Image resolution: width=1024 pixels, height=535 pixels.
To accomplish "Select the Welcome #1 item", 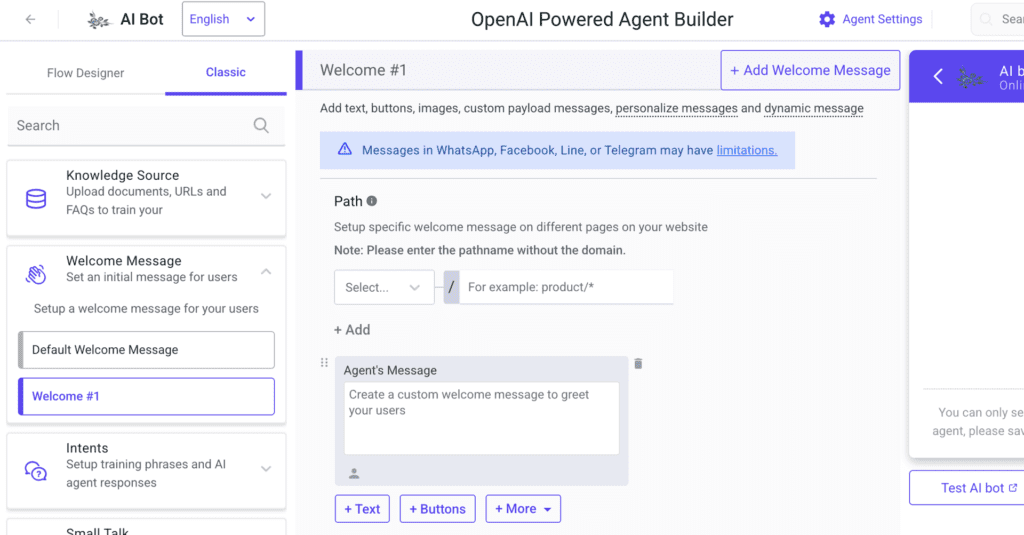I will (146, 397).
